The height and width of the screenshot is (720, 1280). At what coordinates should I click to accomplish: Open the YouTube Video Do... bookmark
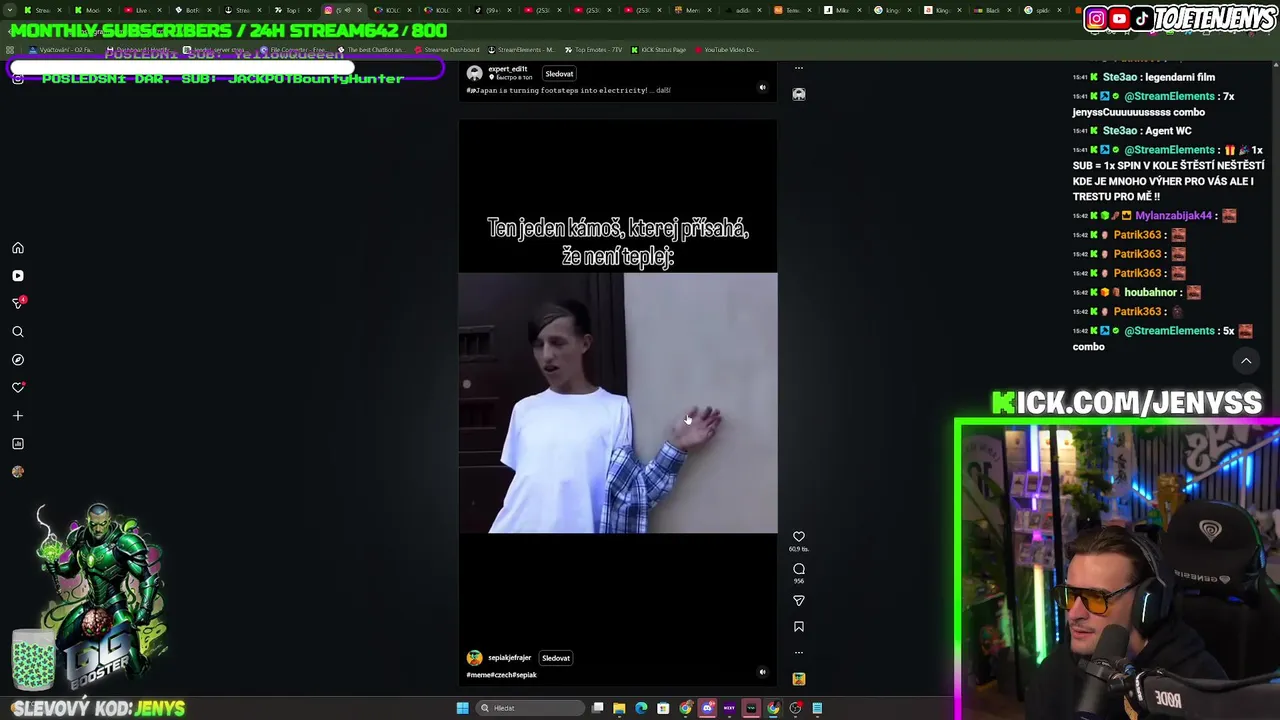tap(726, 50)
